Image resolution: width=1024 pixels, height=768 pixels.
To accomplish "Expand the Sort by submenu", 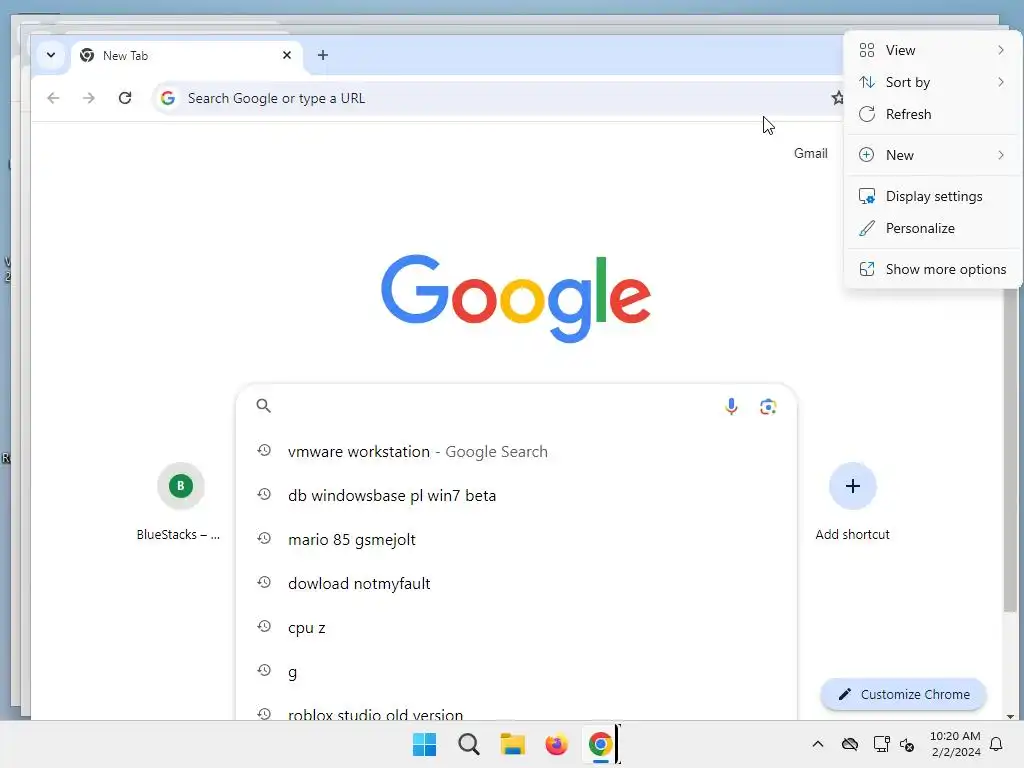I will pyautogui.click(x=933, y=82).
